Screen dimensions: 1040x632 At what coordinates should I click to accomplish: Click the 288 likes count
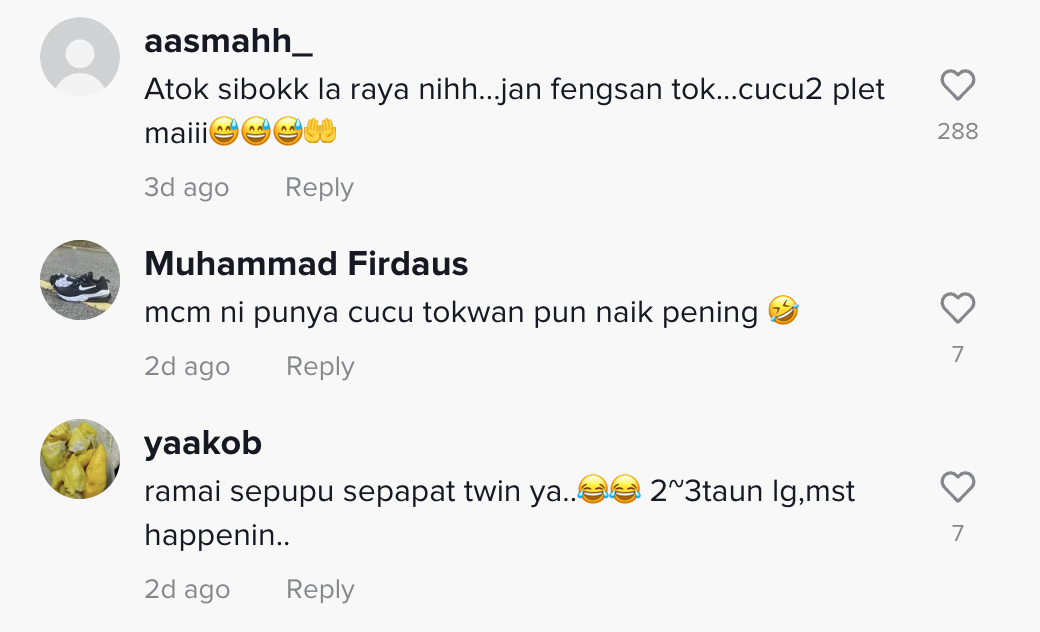(x=958, y=131)
